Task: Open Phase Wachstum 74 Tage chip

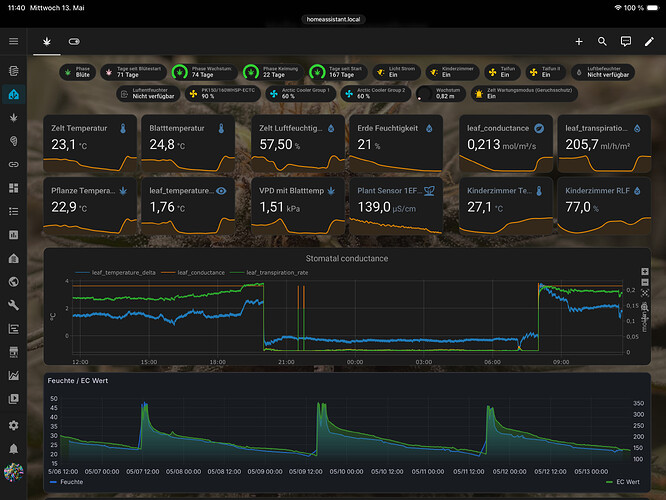Action: [x=205, y=72]
